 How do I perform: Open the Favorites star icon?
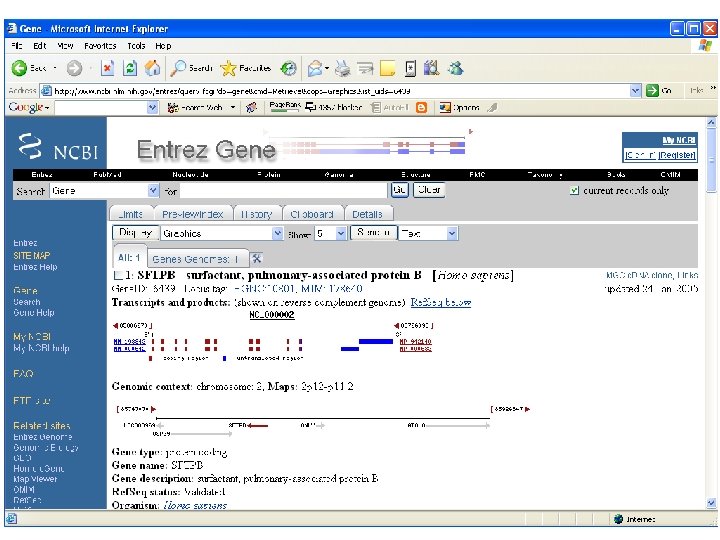228,68
